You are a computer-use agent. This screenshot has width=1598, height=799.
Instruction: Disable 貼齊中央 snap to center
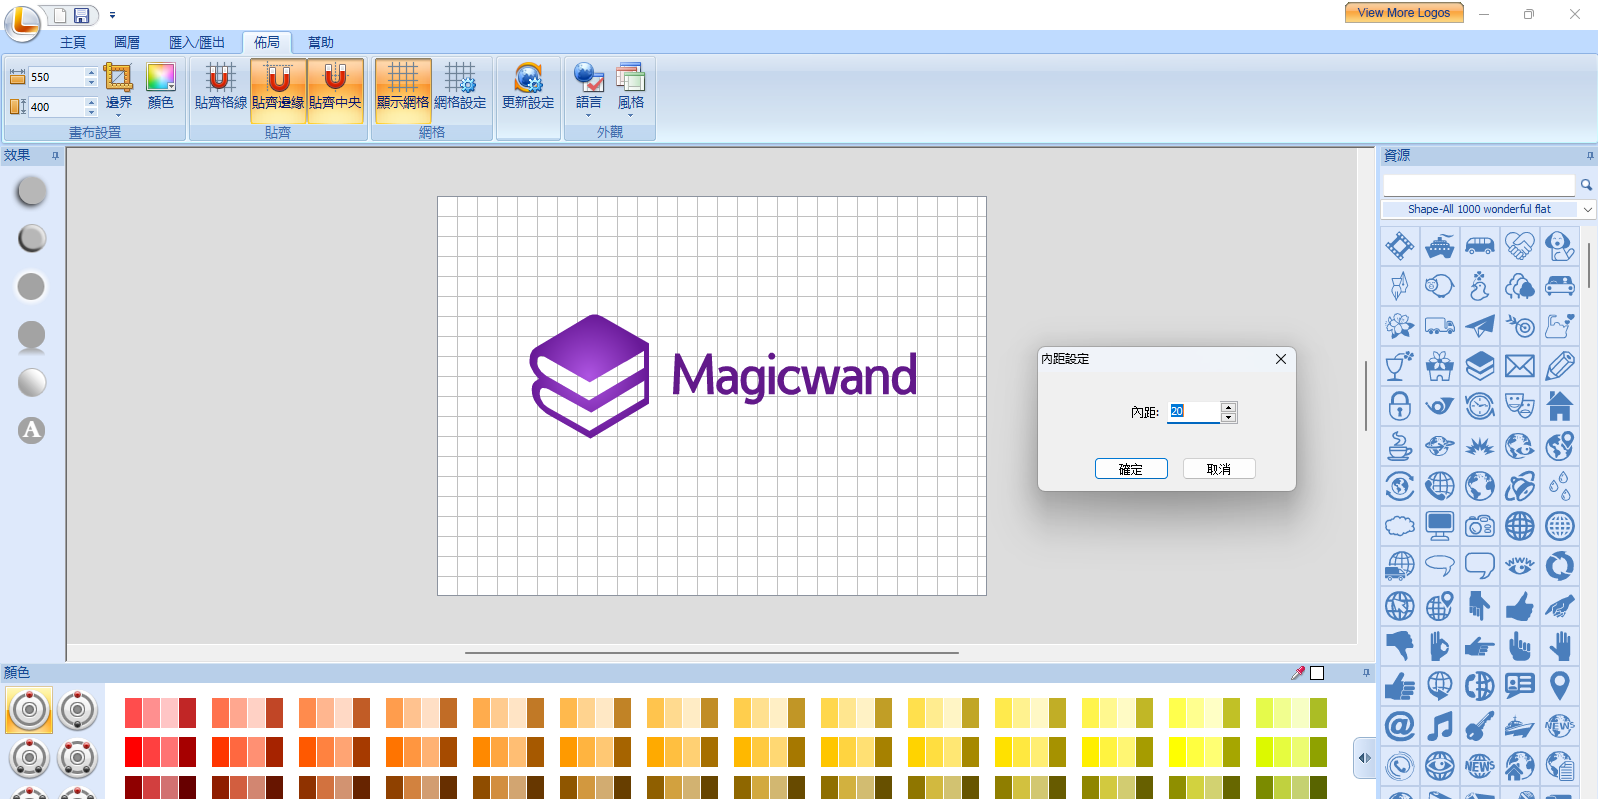pyautogui.click(x=335, y=86)
